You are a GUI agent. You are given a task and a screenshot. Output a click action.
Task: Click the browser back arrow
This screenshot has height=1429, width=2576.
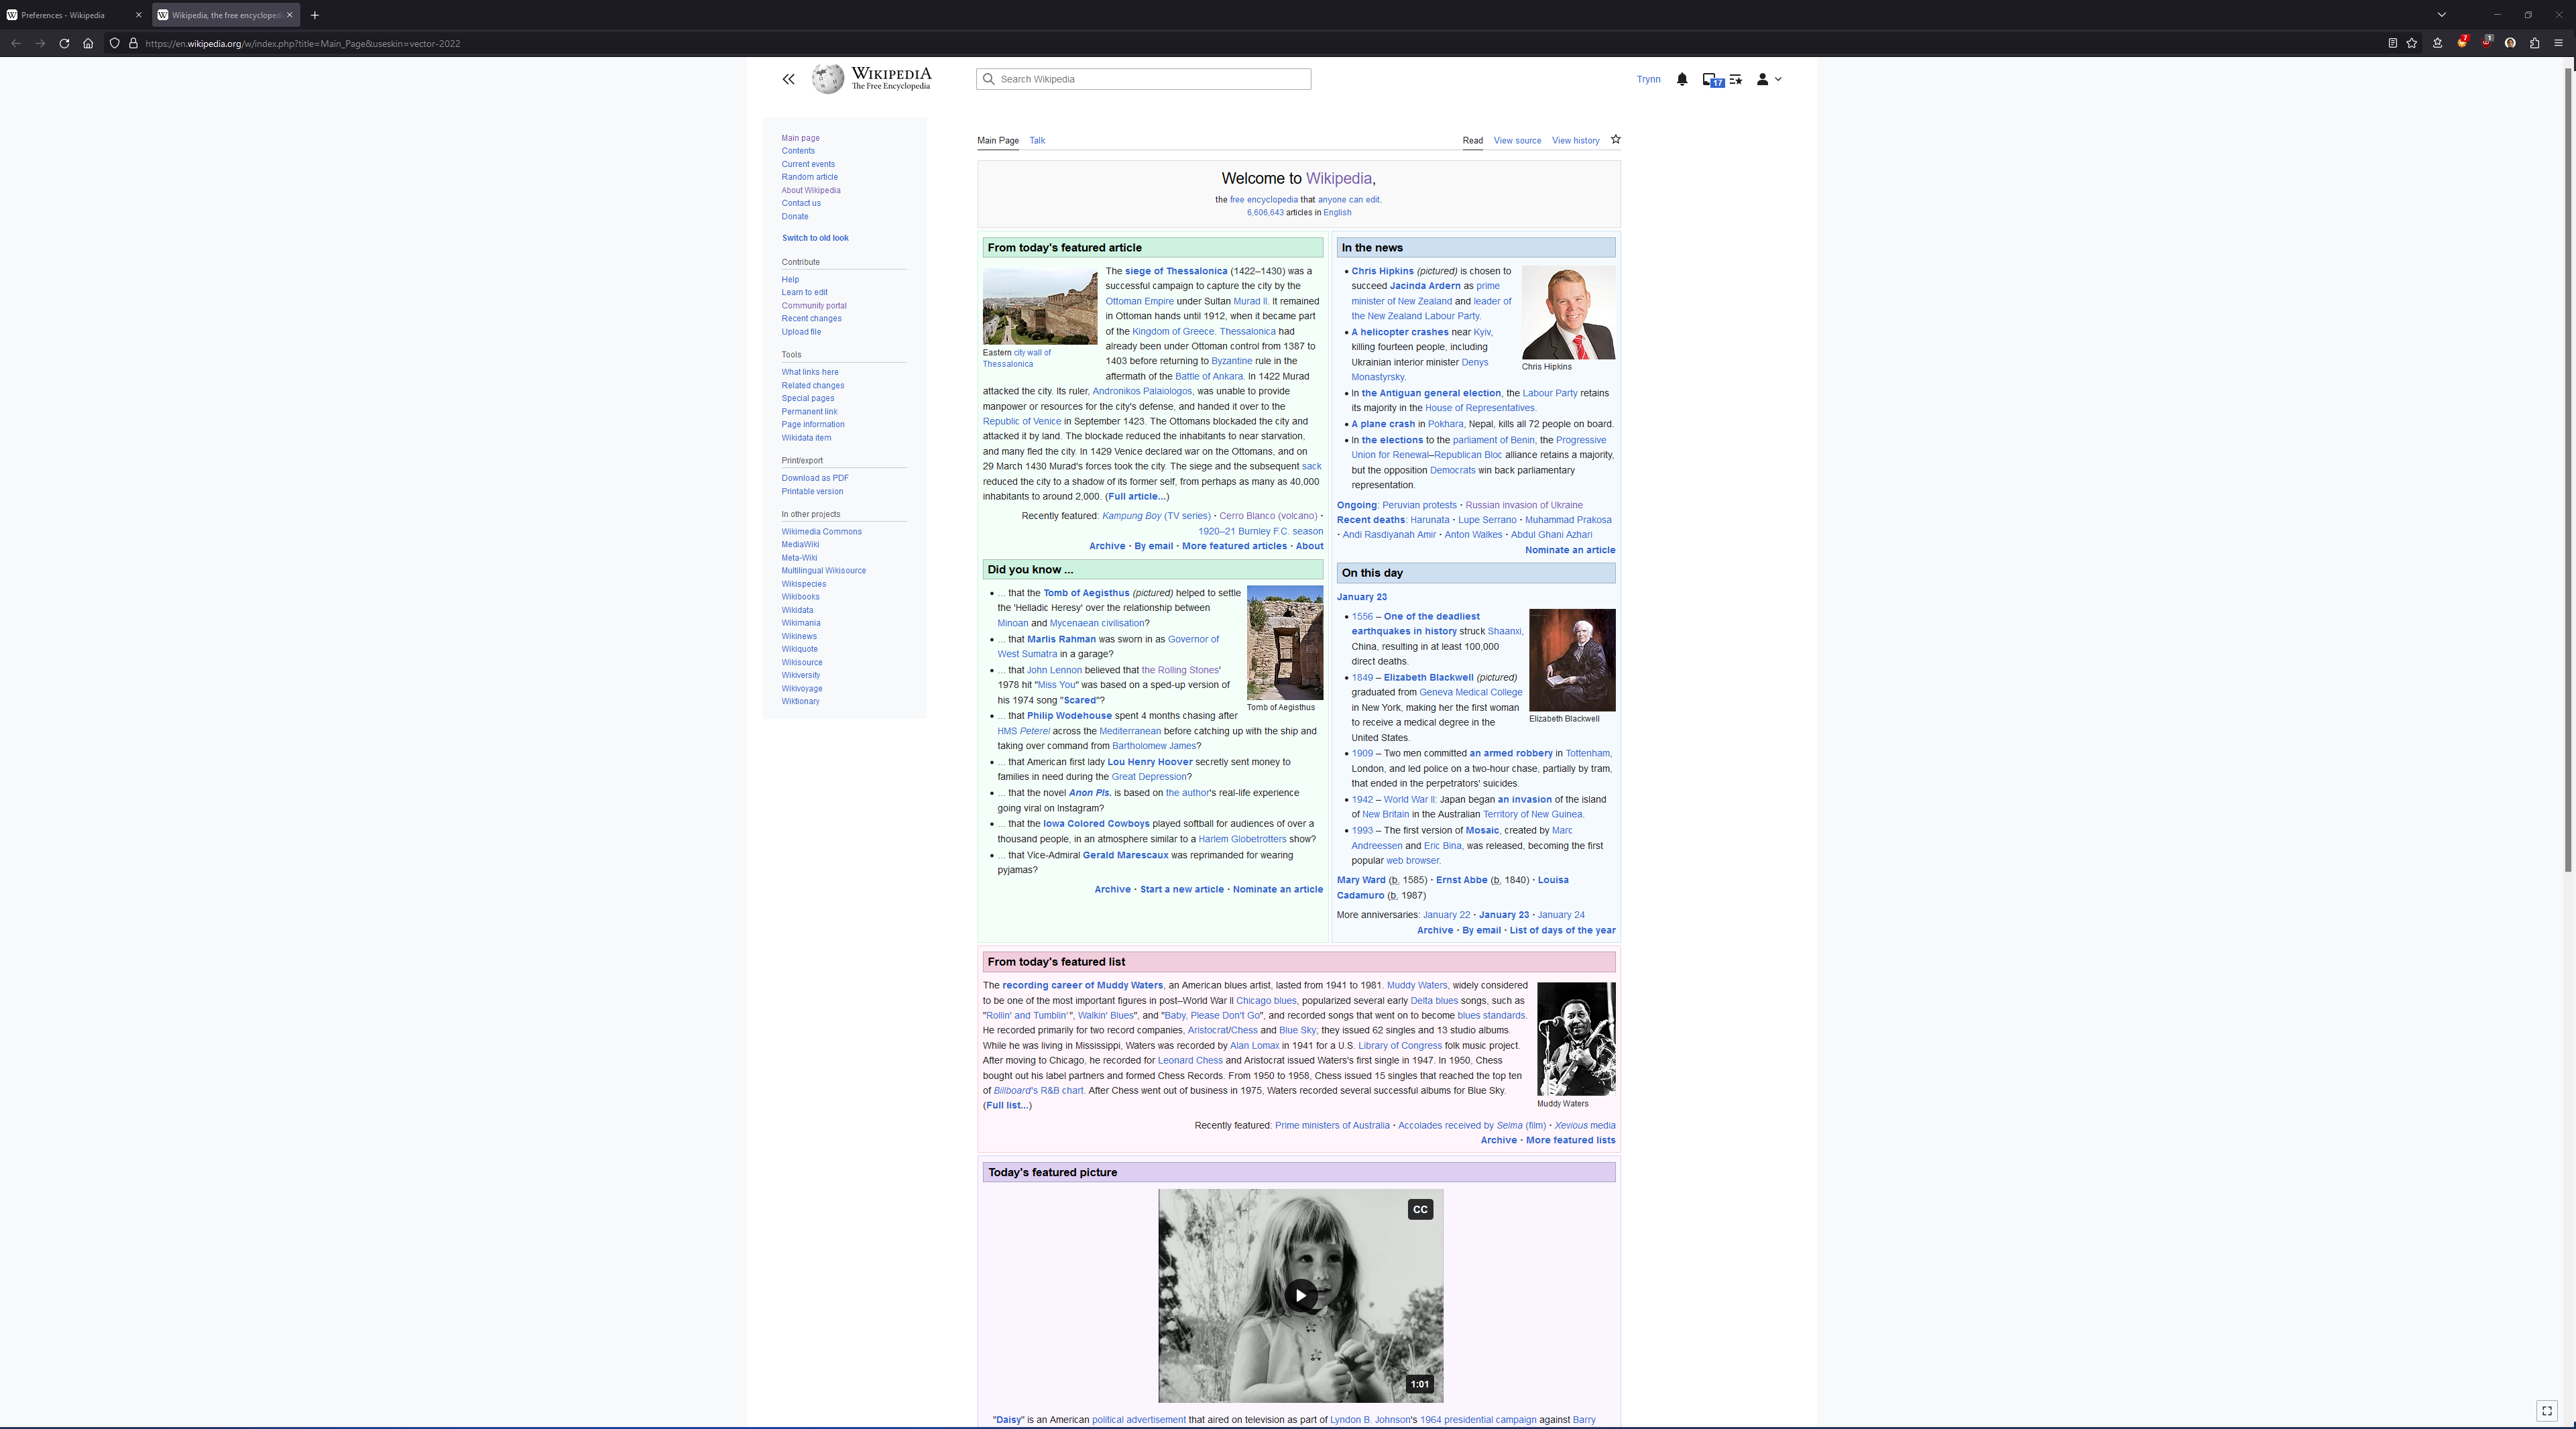(x=16, y=43)
